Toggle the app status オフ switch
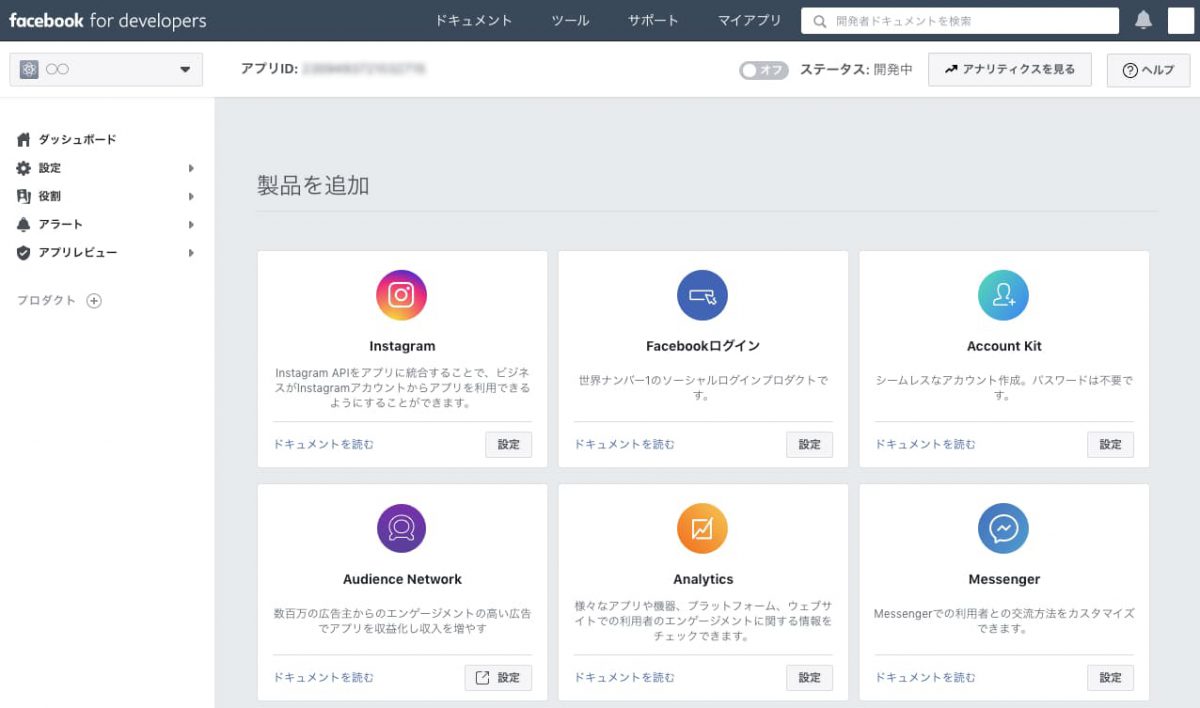Viewport: 1200px width, 708px height. click(763, 69)
